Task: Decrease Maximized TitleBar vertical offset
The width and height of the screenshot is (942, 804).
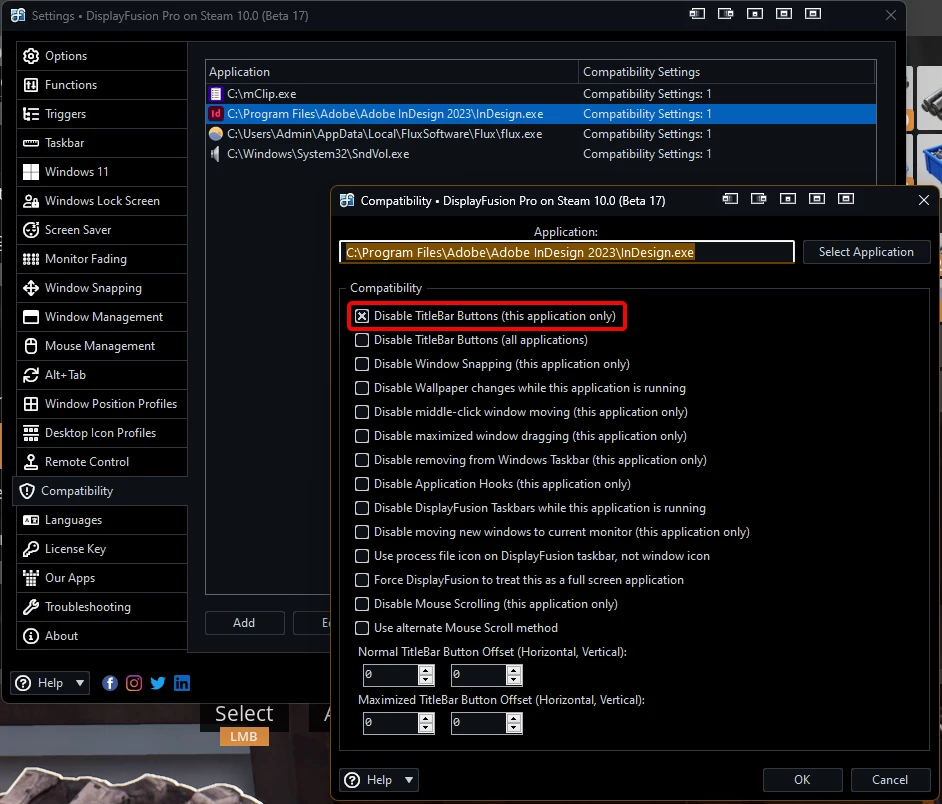Action: [x=514, y=728]
